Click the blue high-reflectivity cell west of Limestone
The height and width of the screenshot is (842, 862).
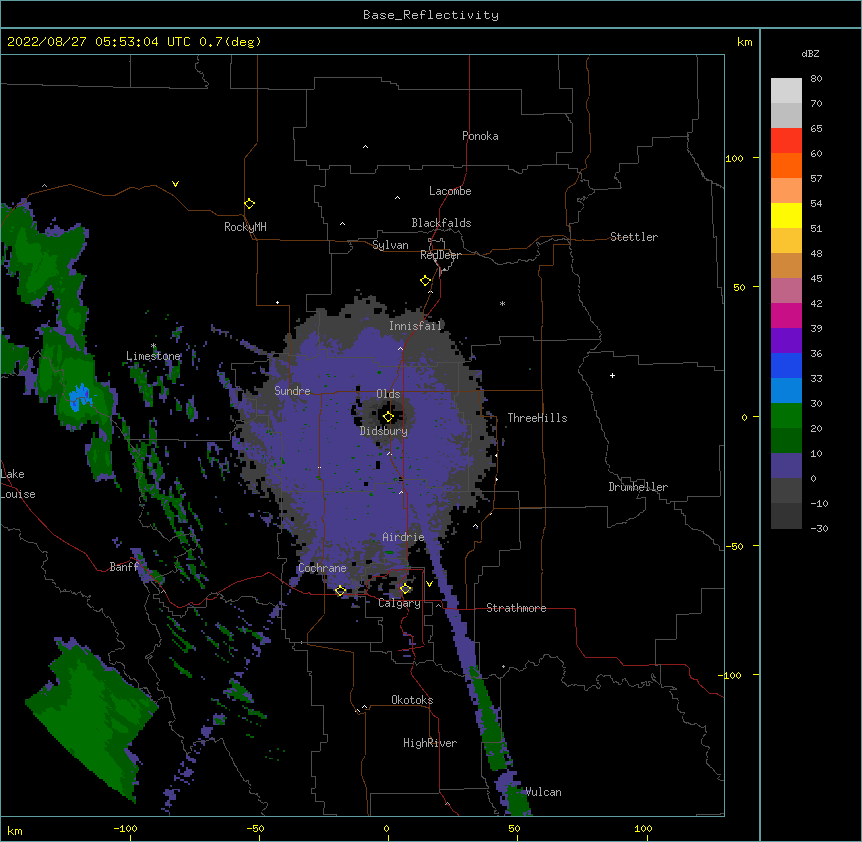click(80, 397)
